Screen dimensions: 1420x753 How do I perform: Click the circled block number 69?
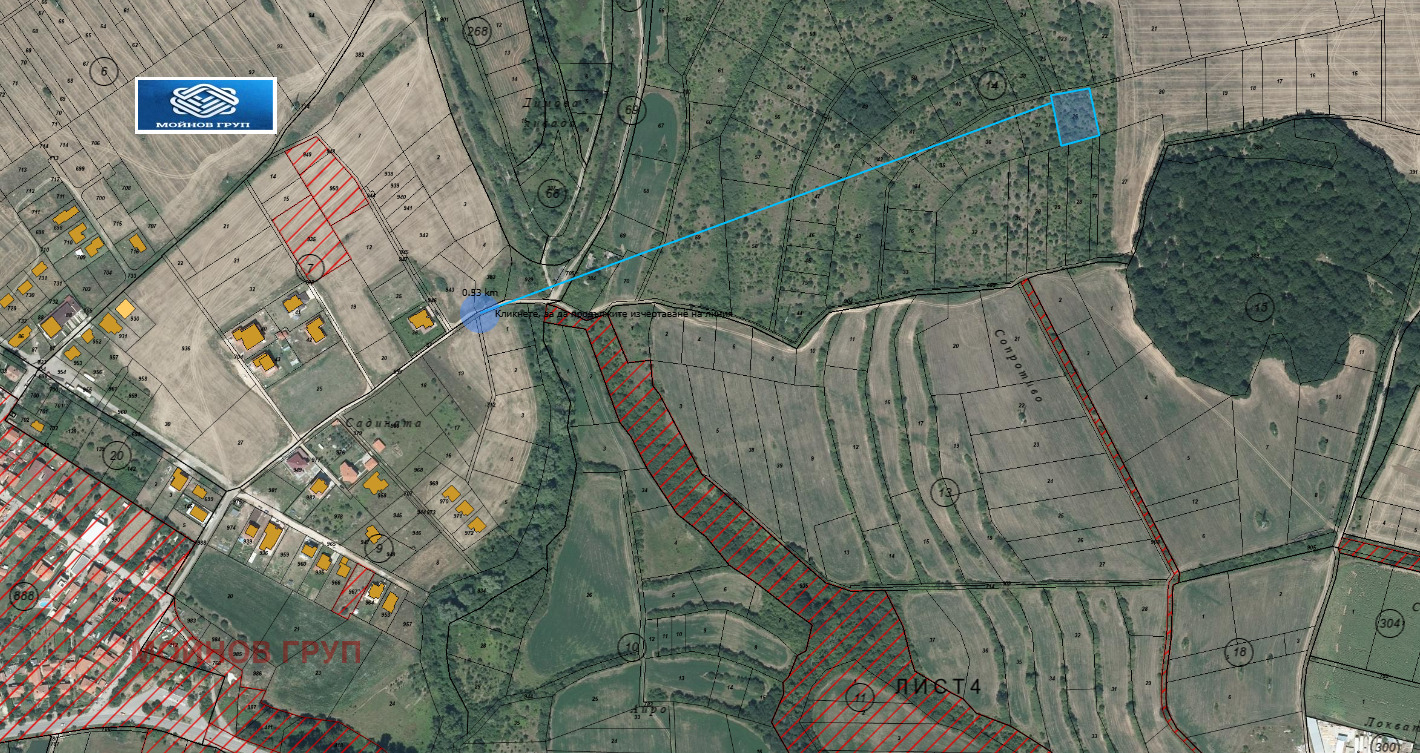[630, 109]
